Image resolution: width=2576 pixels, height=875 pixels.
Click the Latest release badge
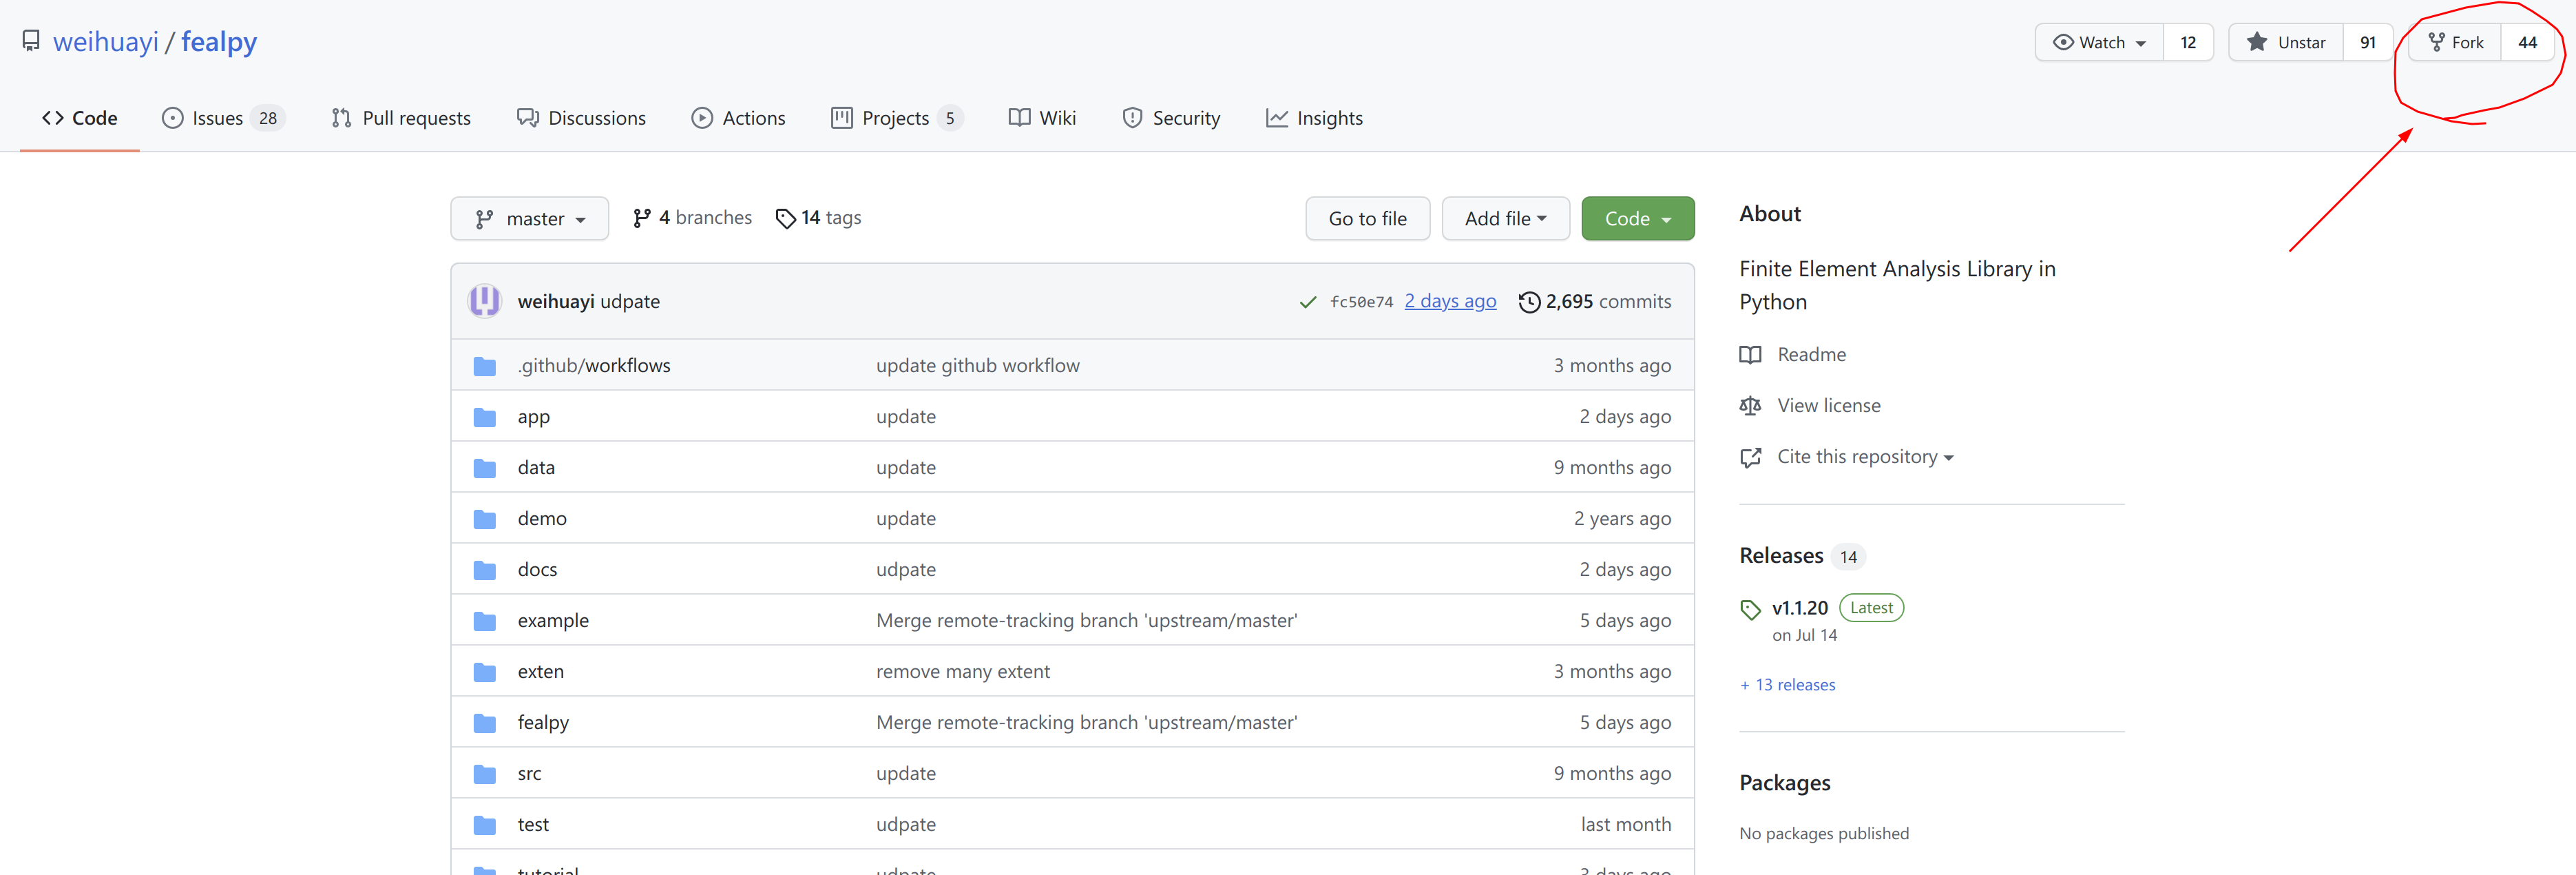click(x=1871, y=608)
